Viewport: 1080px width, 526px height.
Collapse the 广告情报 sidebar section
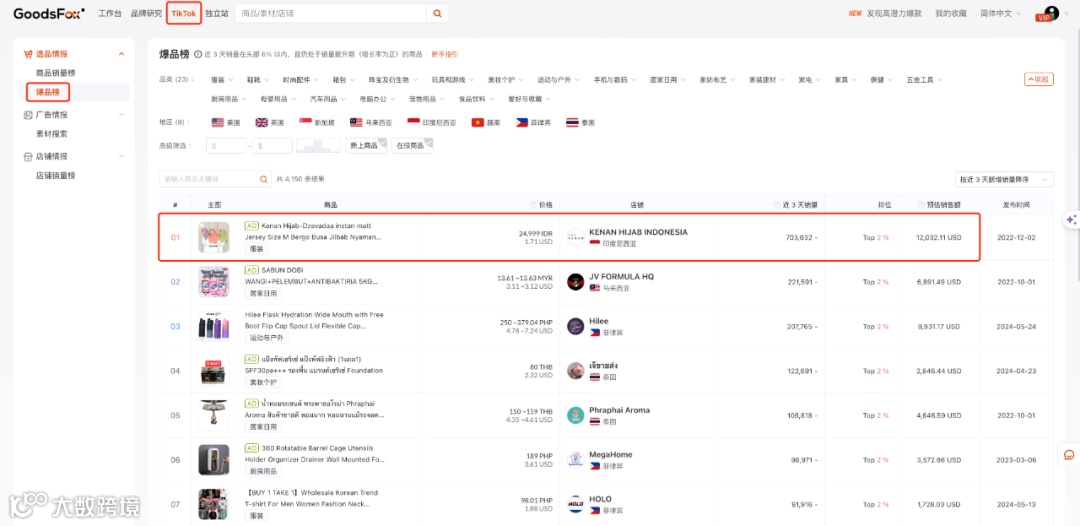(x=121, y=115)
